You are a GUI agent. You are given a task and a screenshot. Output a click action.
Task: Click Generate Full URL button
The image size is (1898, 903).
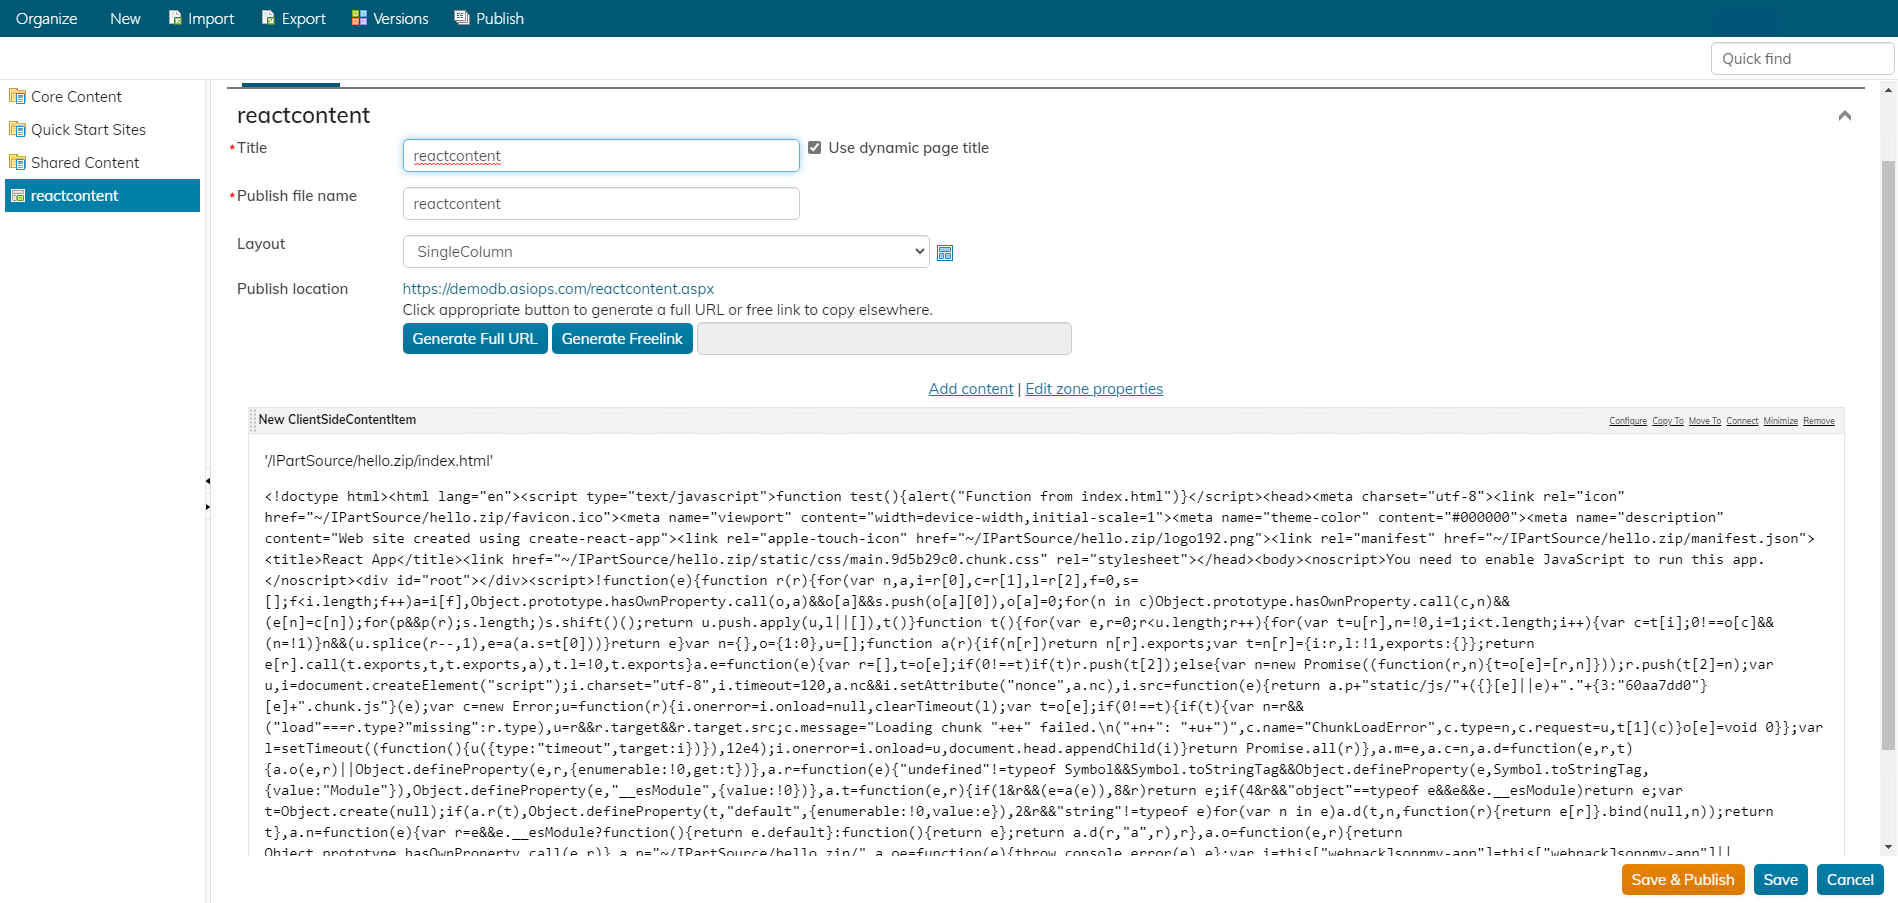pos(475,338)
